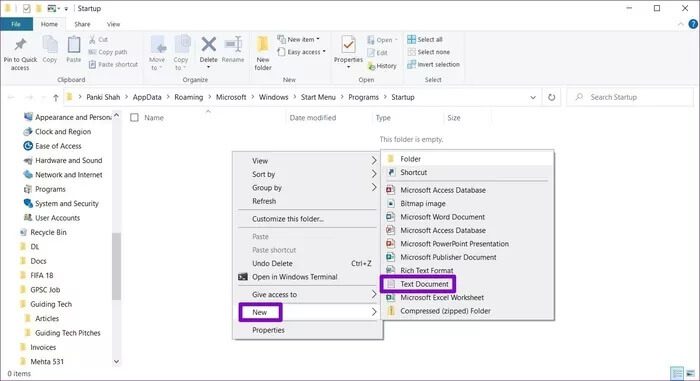
Task: Choose Shortcut in New submenu
Action: pyautogui.click(x=467, y=172)
